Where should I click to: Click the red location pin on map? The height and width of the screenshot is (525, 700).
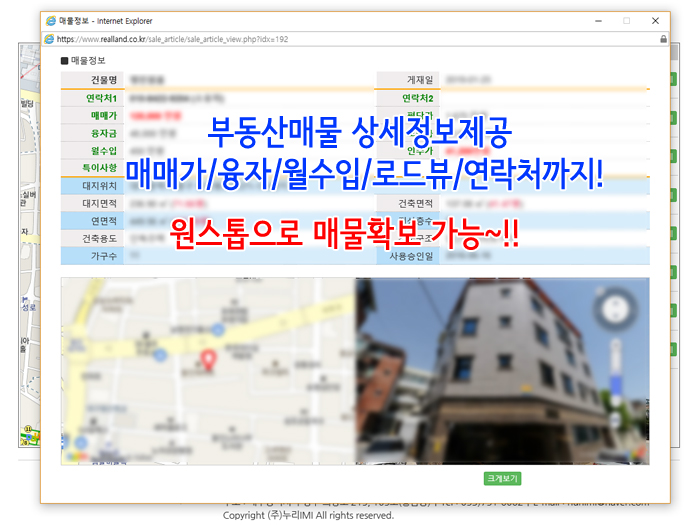coord(208,360)
